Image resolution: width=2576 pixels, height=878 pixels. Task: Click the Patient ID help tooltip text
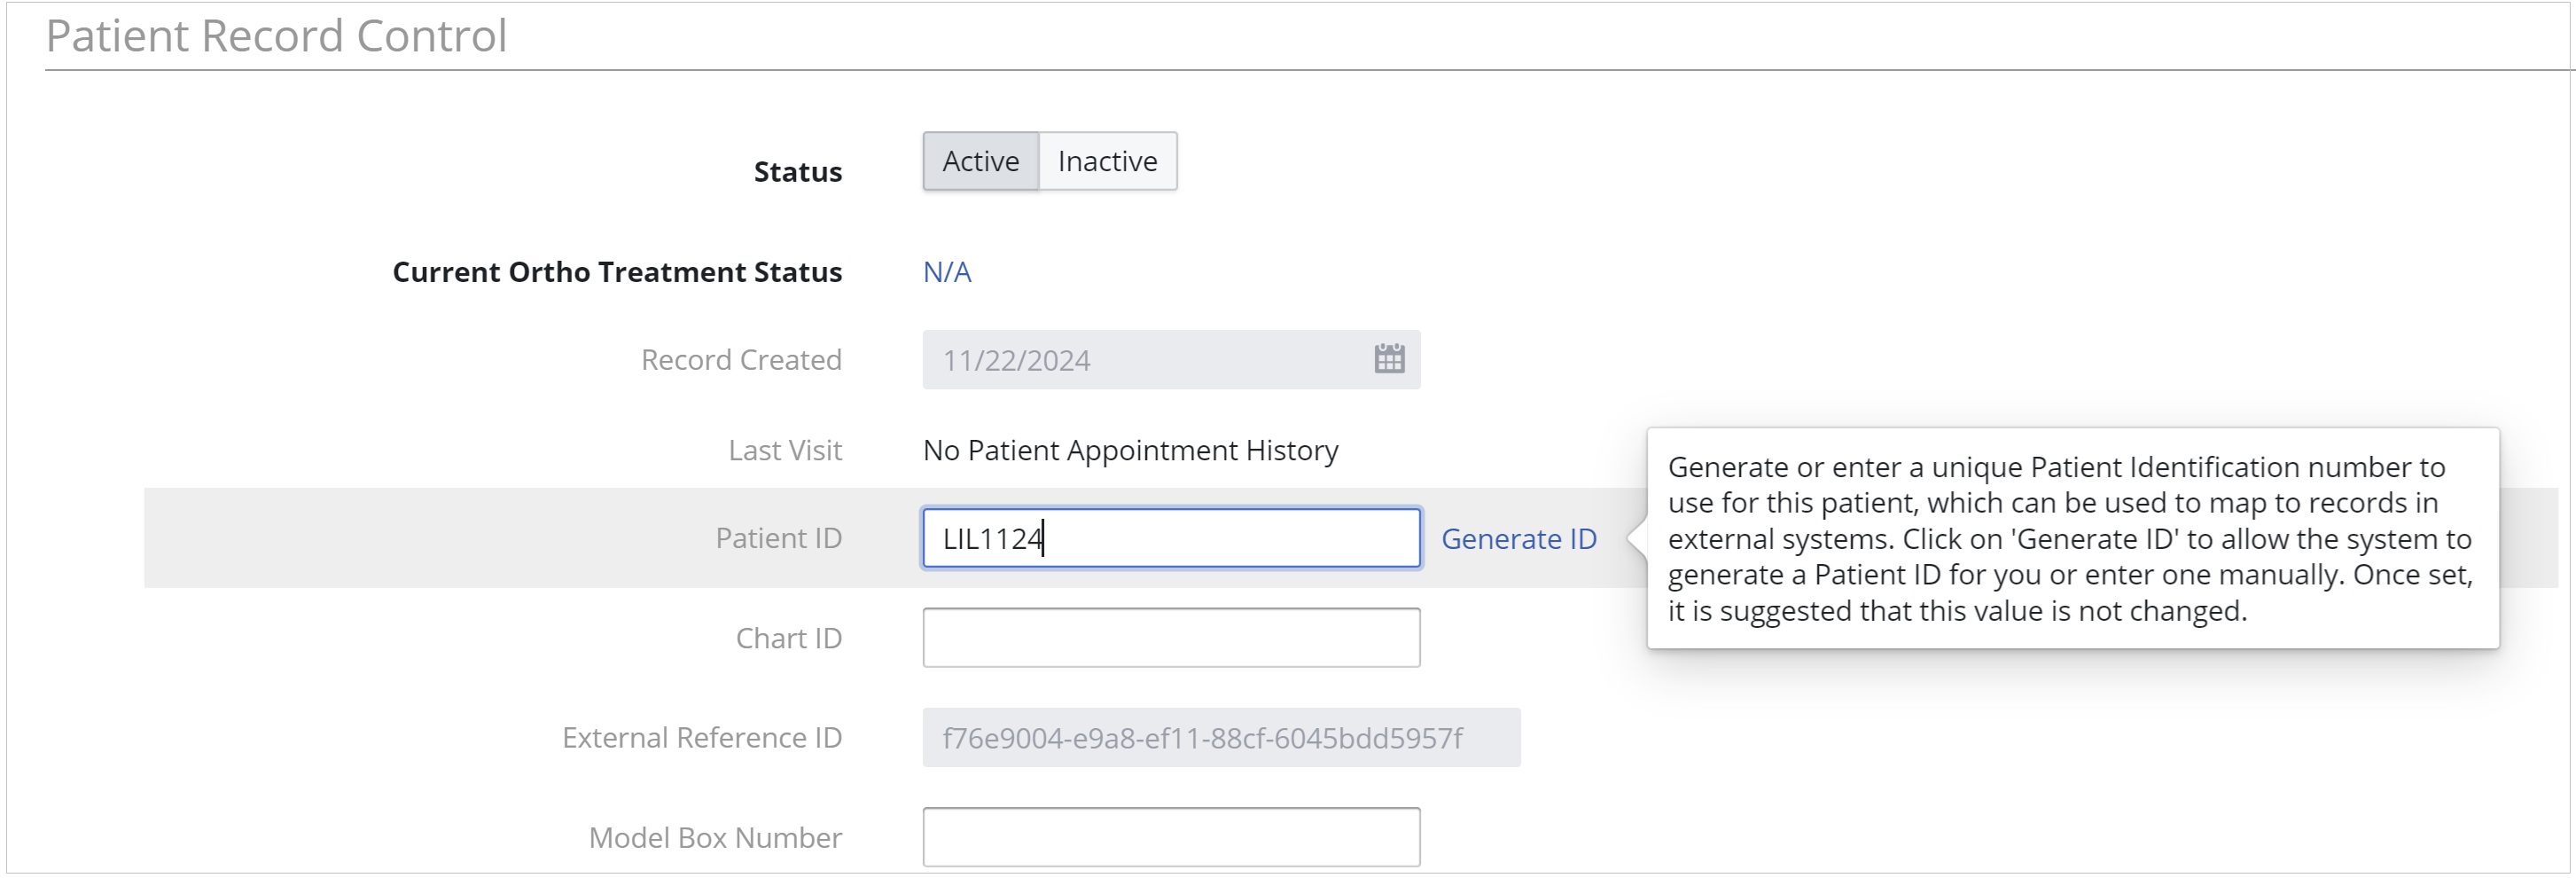(x=2070, y=539)
